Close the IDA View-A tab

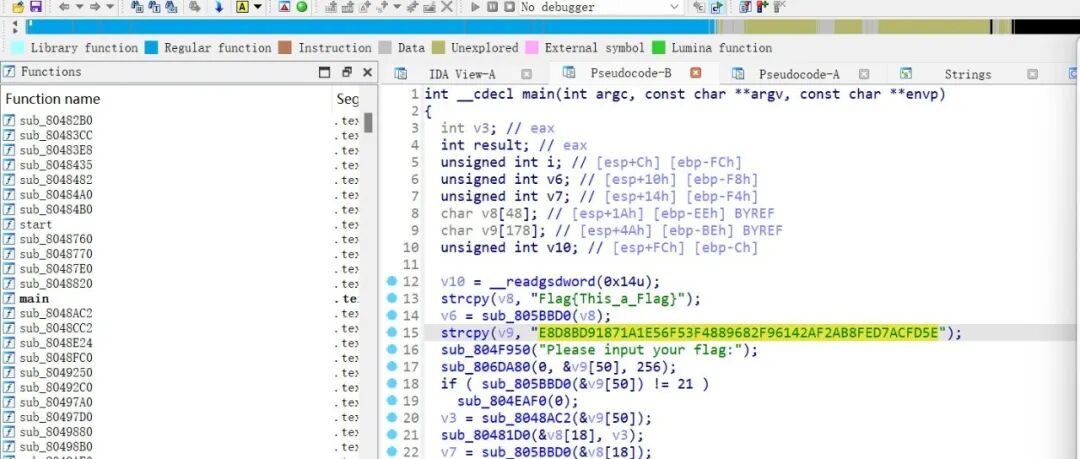coord(526,74)
